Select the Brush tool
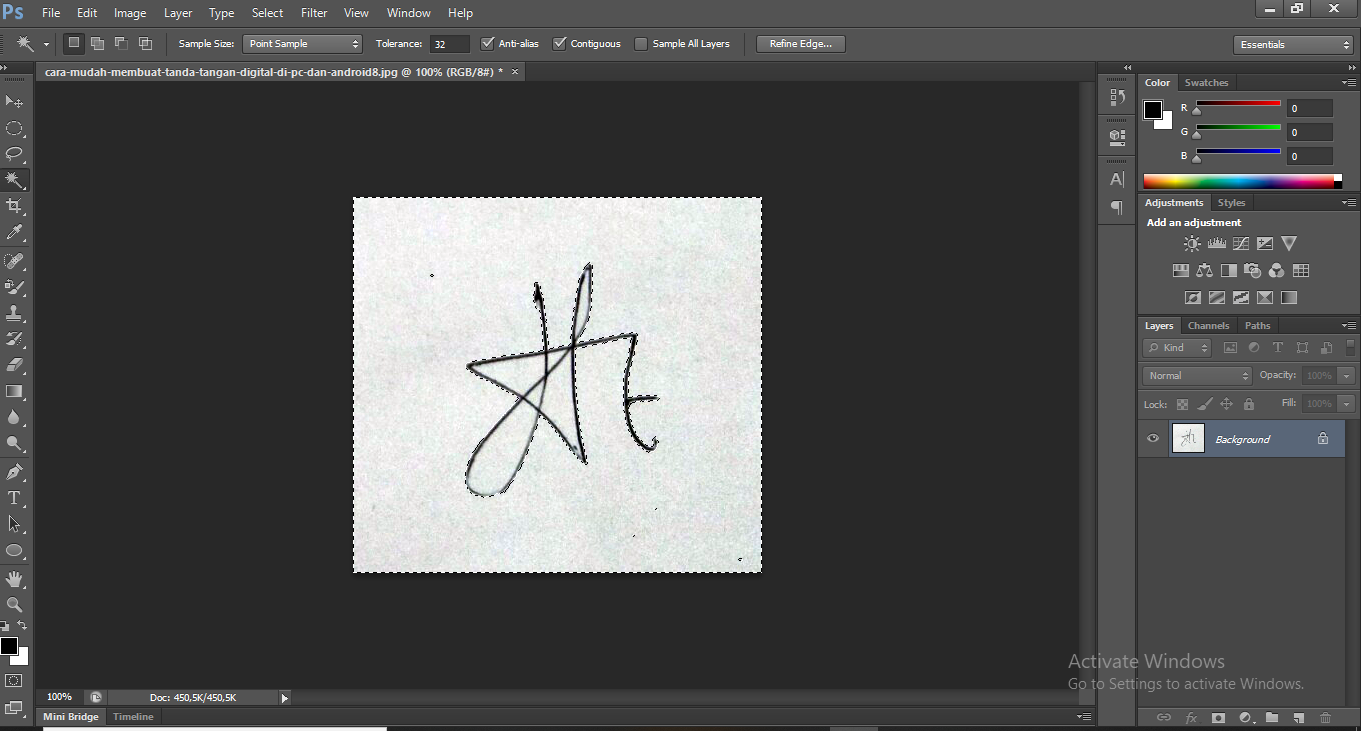Image resolution: width=1361 pixels, height=731 pixels. pos(14,287)
